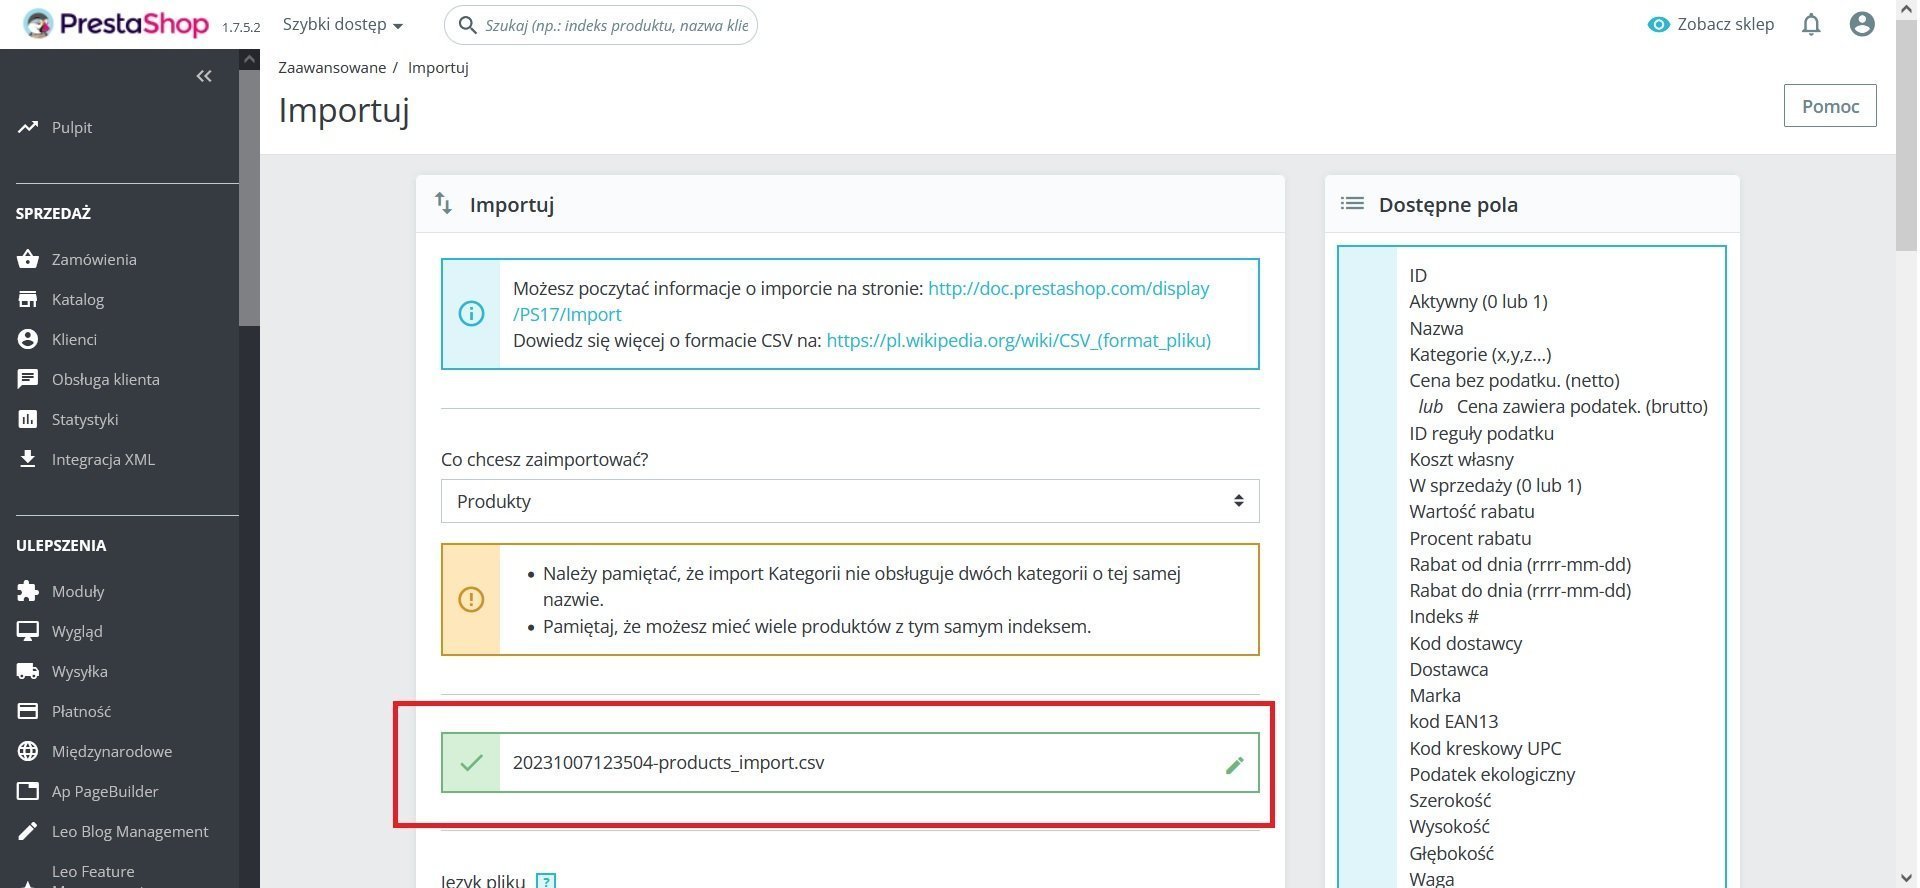Image resolution: width=1920 pixels, height=888 pixels.
Task: Click the Zamówienia basket icon
Action: point(28,259)
